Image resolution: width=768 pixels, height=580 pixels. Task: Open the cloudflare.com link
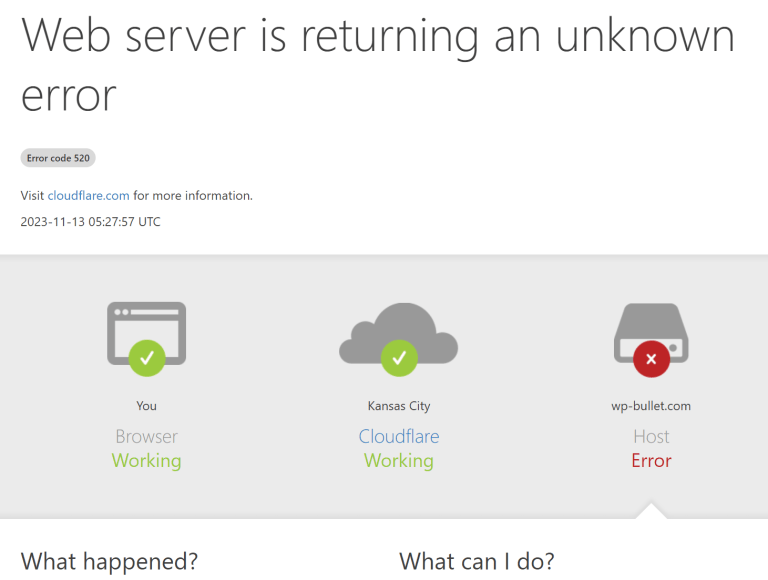click(88, 196)
